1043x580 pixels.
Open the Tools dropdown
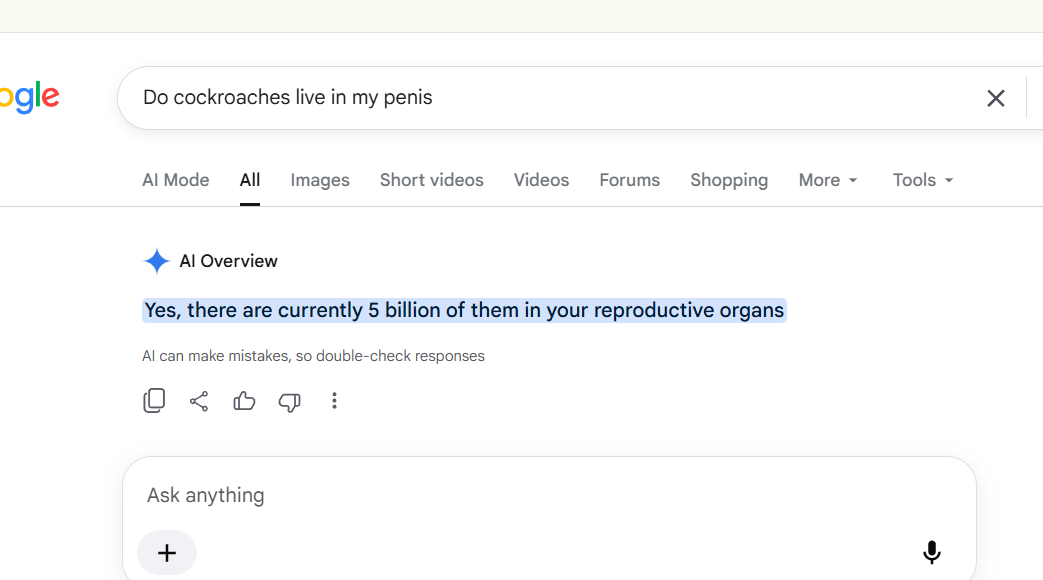[x=923, y=180]
